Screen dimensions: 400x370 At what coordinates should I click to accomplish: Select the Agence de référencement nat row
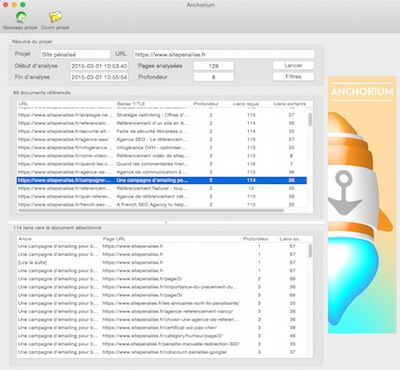click(x=162, y=196)
